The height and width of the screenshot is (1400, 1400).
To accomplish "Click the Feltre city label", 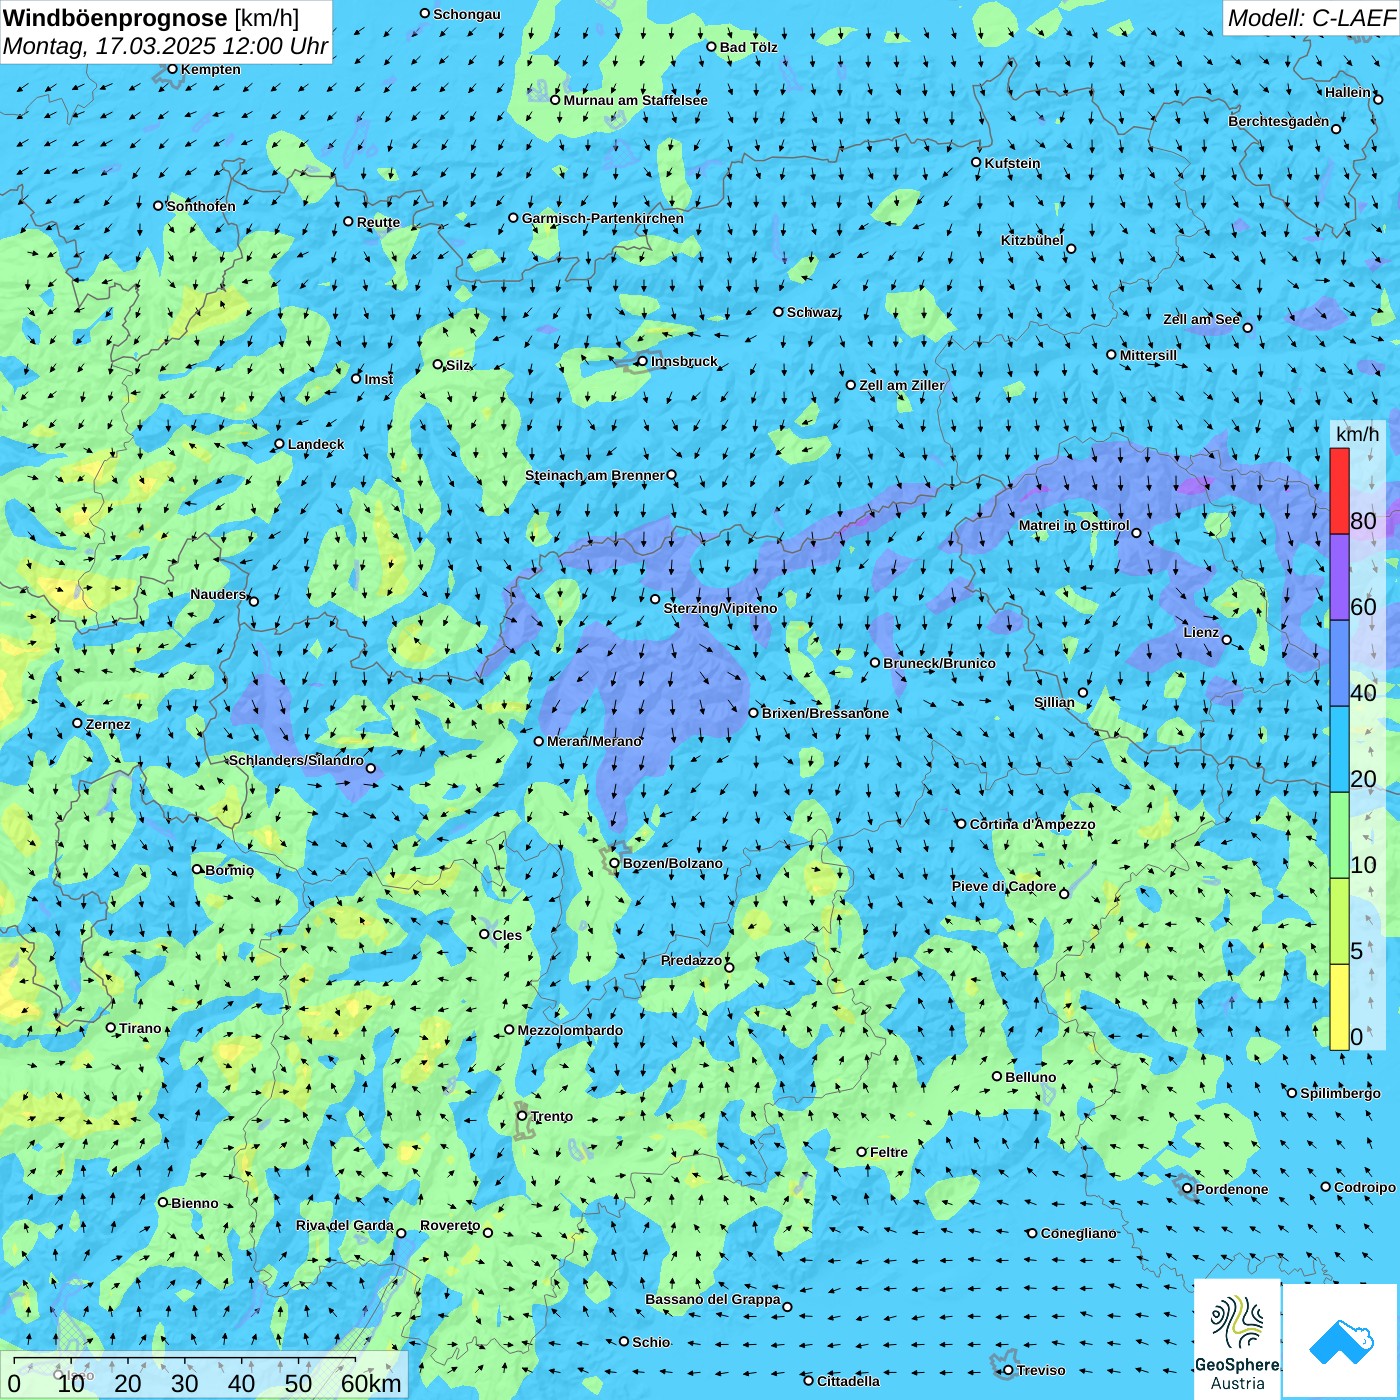I will click(888, 1152).
